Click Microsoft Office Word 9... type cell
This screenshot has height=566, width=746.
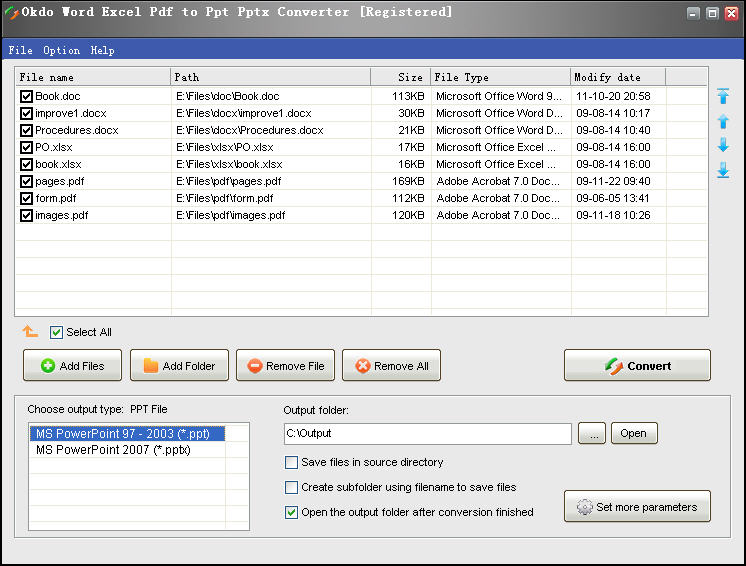pos(499,97)
